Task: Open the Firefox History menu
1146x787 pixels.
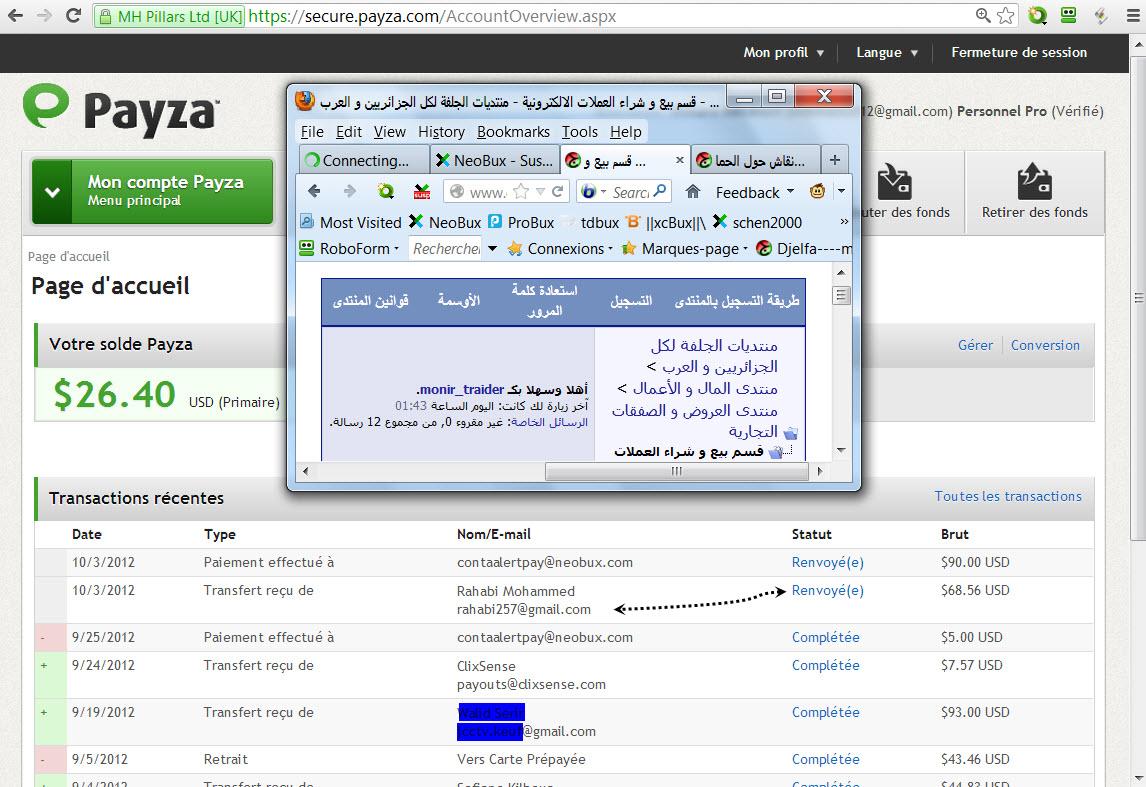Action: pos(441,132)
